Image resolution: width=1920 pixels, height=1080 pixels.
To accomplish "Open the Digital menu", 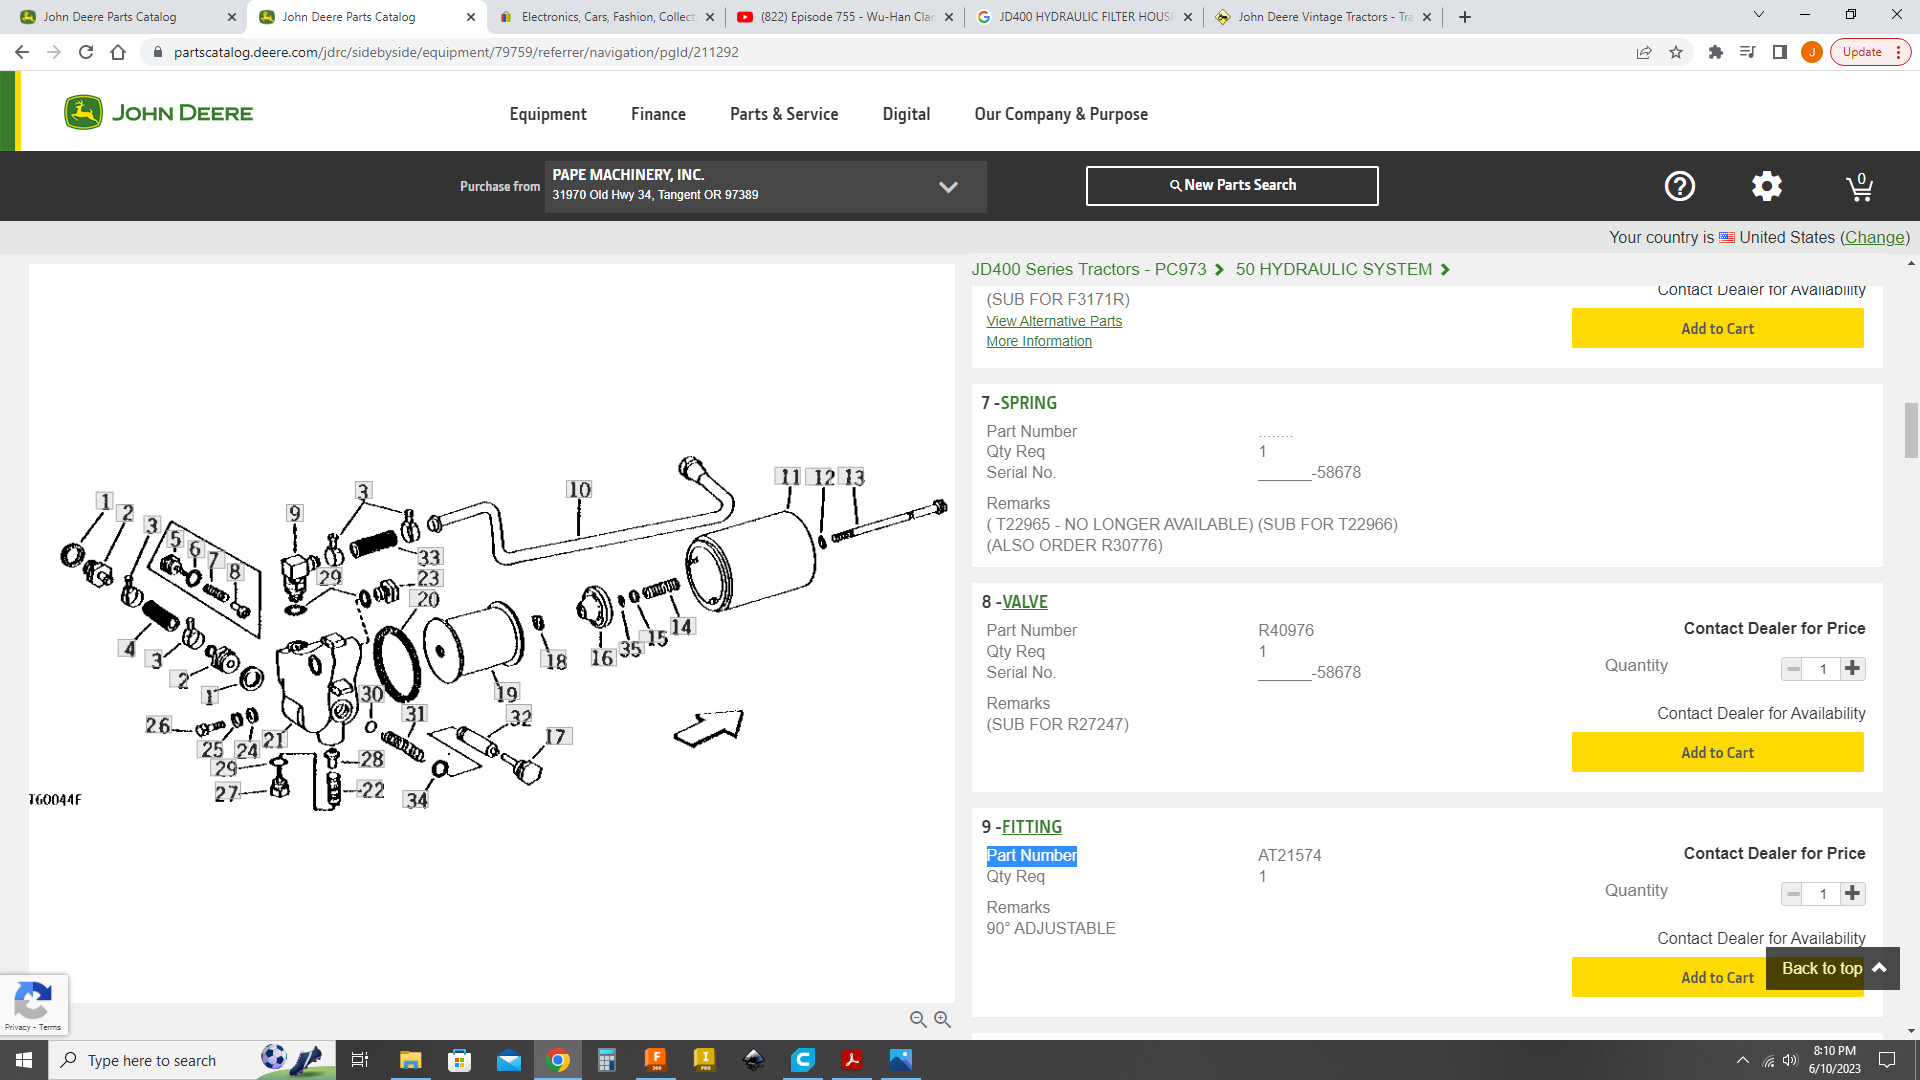I will pyautogui.click(x=906, y=114).
